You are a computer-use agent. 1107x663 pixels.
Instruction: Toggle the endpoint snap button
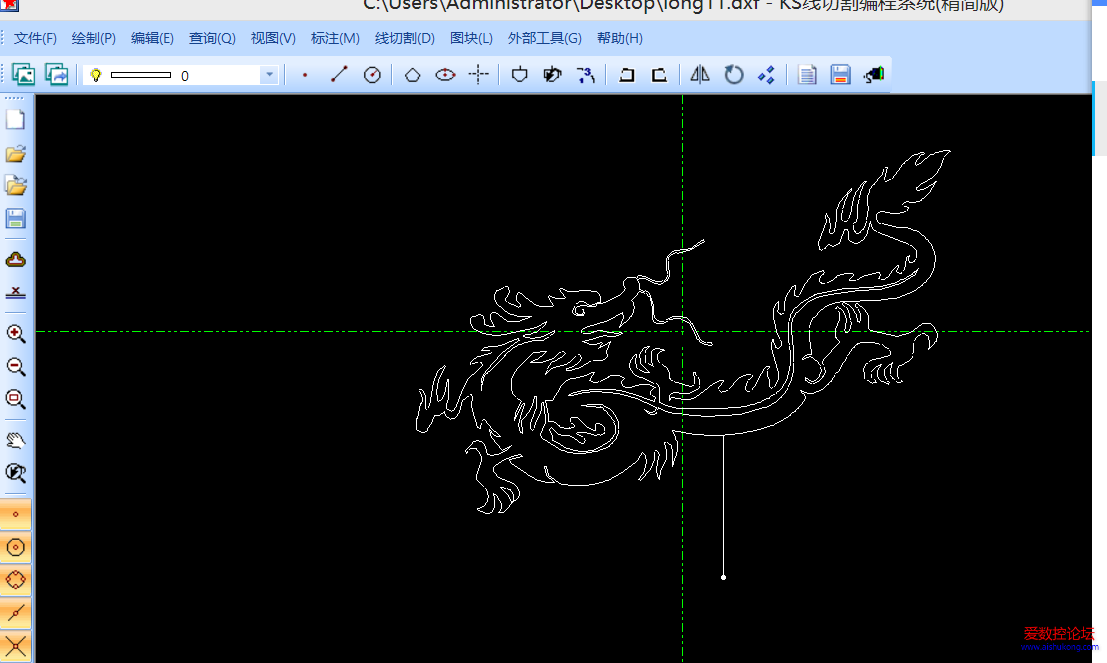click(x=16, y=515)
